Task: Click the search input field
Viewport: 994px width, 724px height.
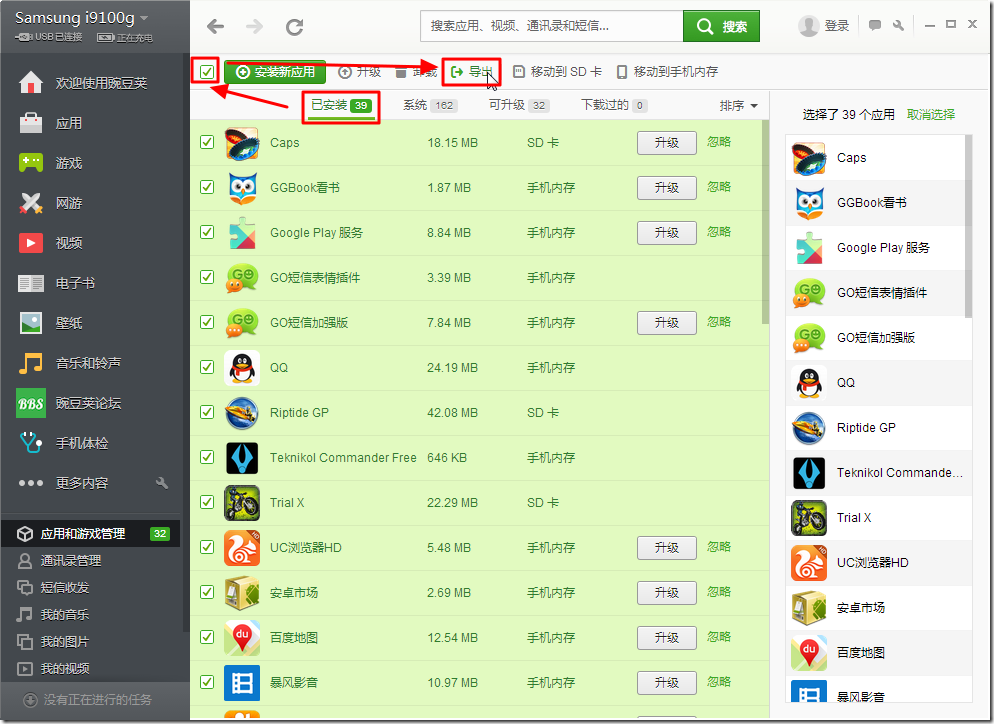Action: tap(552, 27)
